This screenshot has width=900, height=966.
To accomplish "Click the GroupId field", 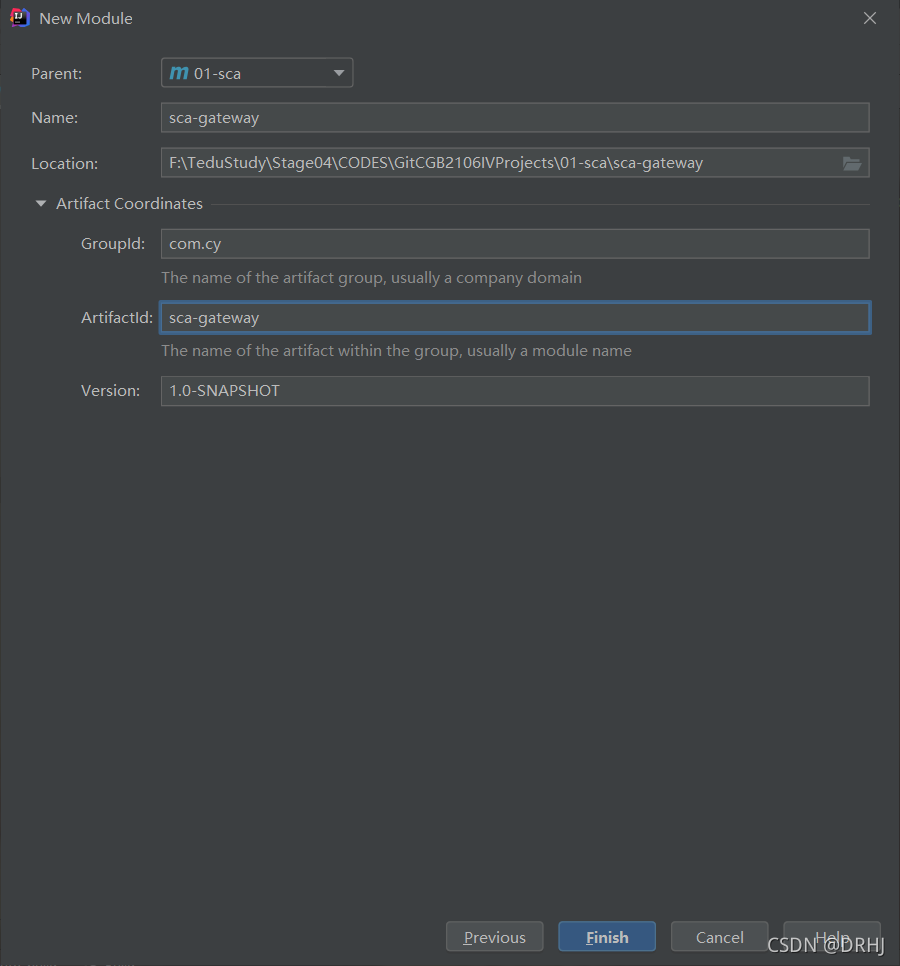I will coord(515,244).
